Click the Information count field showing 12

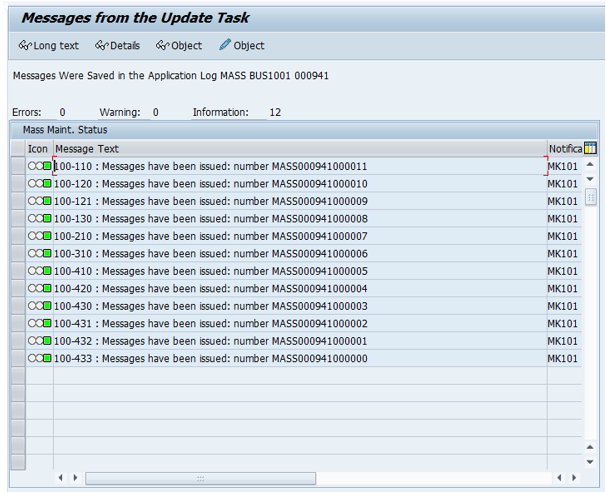coord(275,112)
